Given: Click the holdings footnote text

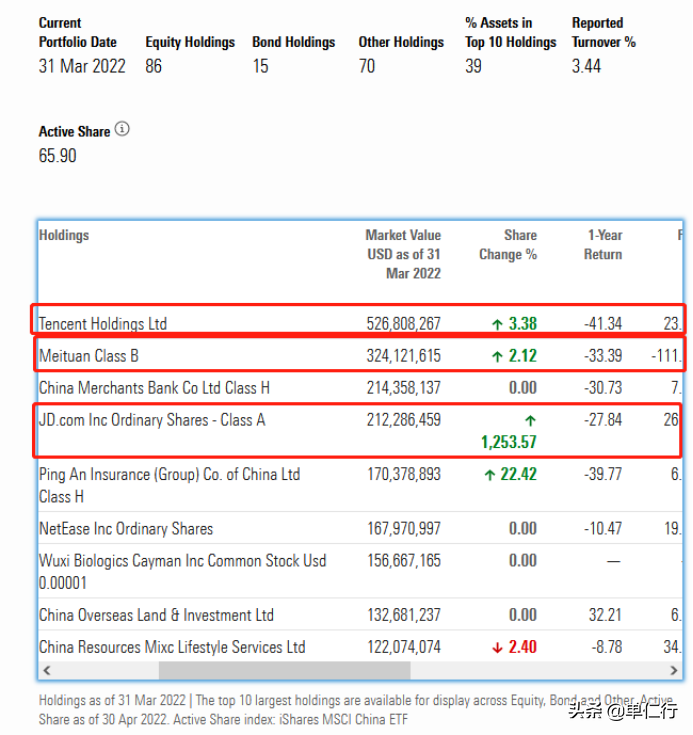Looking at the screenshot, I should 356,710.
